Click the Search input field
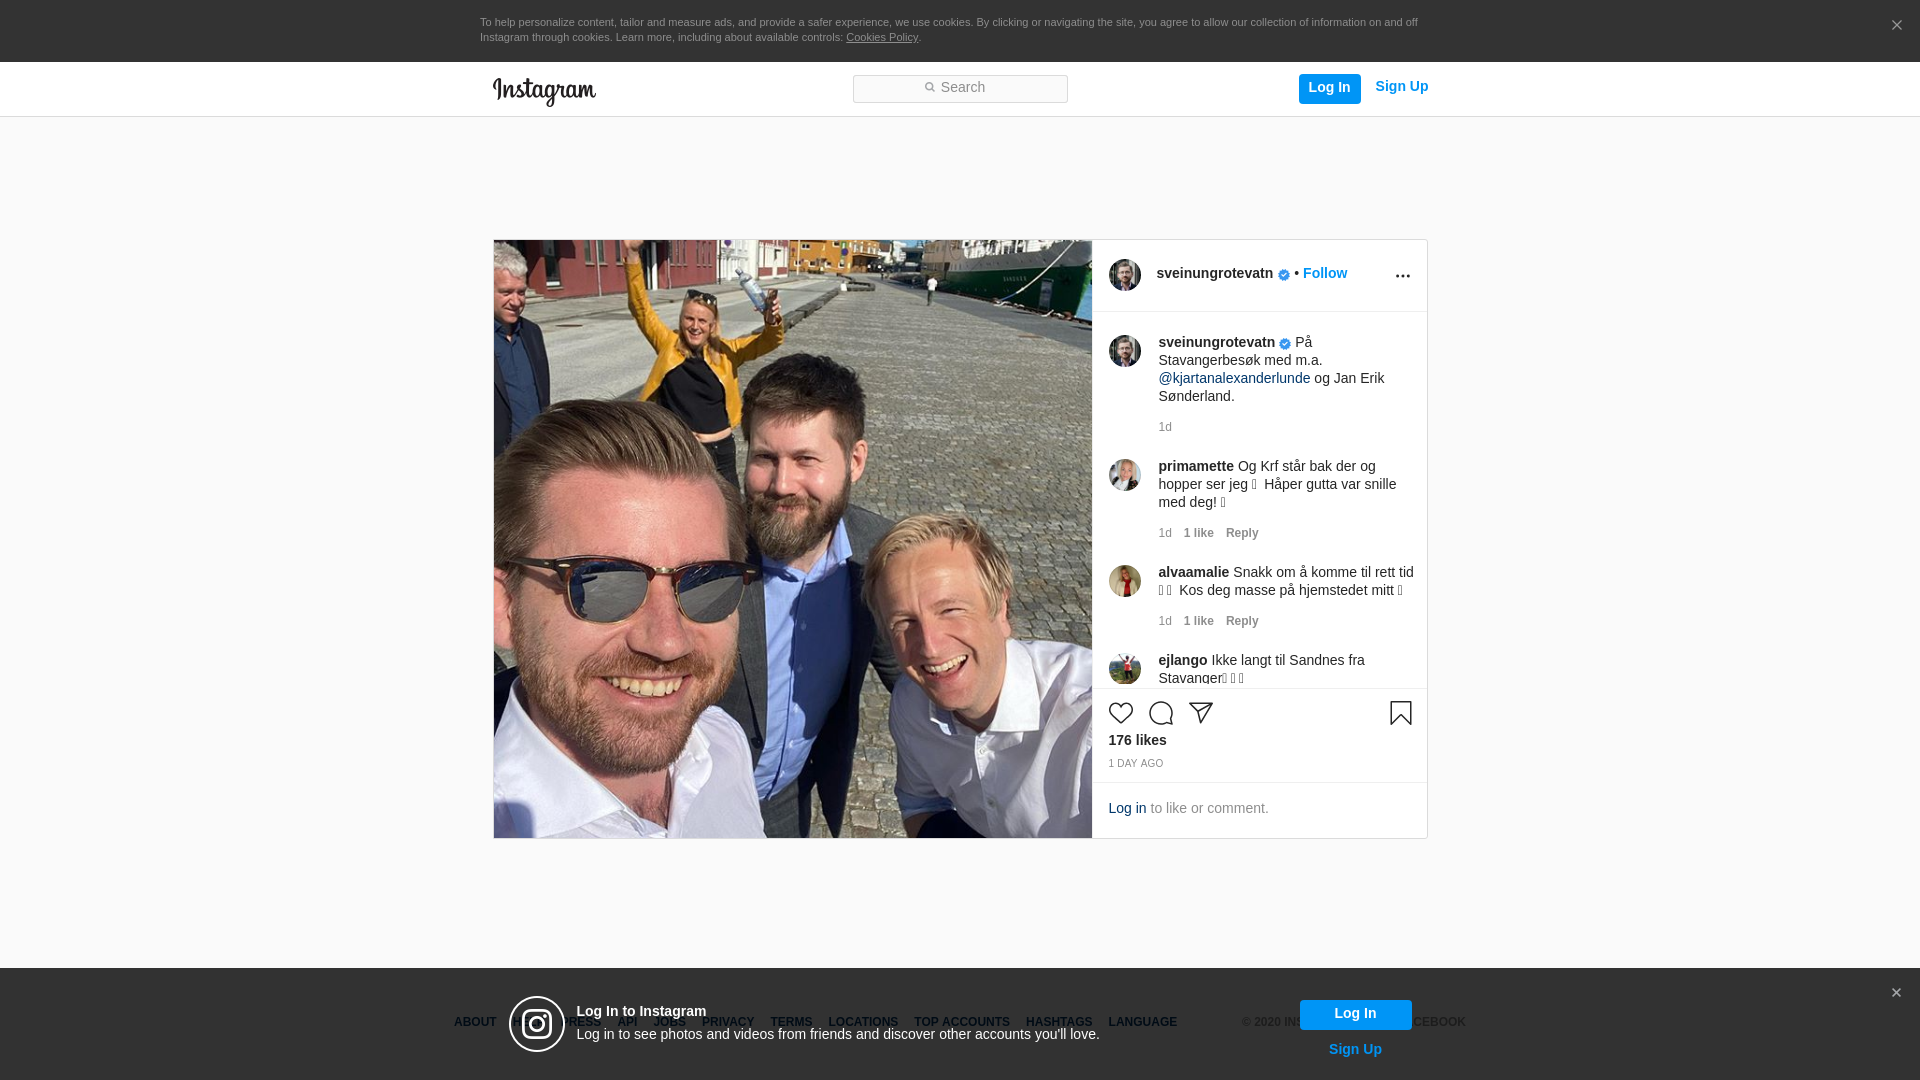Screen dimensions: 1920x1080 tap(960, 88)
